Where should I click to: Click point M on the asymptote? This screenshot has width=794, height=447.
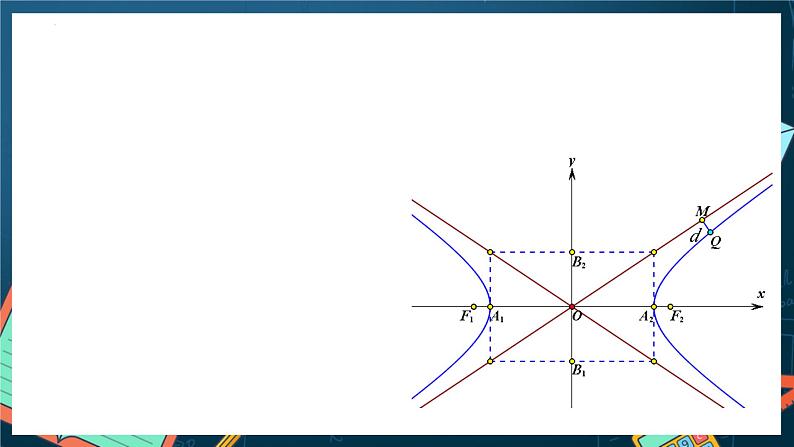(x=702, y=220)
